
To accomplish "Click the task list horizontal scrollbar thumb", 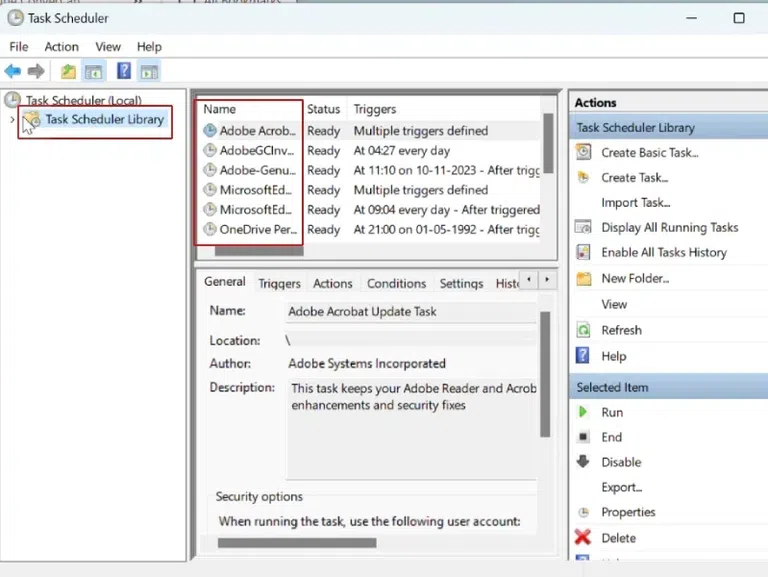I will click(x=259, y=251).
